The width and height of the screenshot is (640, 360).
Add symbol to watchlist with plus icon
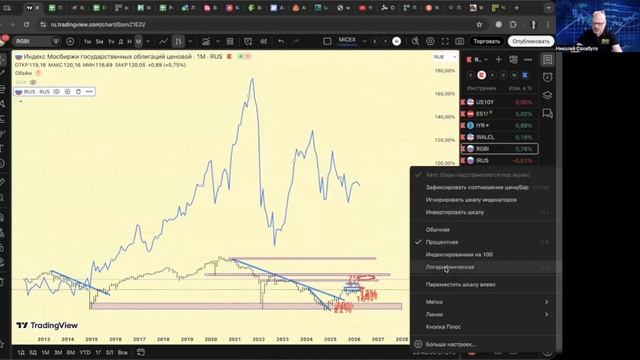pyautogui.click(x=498, y=60)
